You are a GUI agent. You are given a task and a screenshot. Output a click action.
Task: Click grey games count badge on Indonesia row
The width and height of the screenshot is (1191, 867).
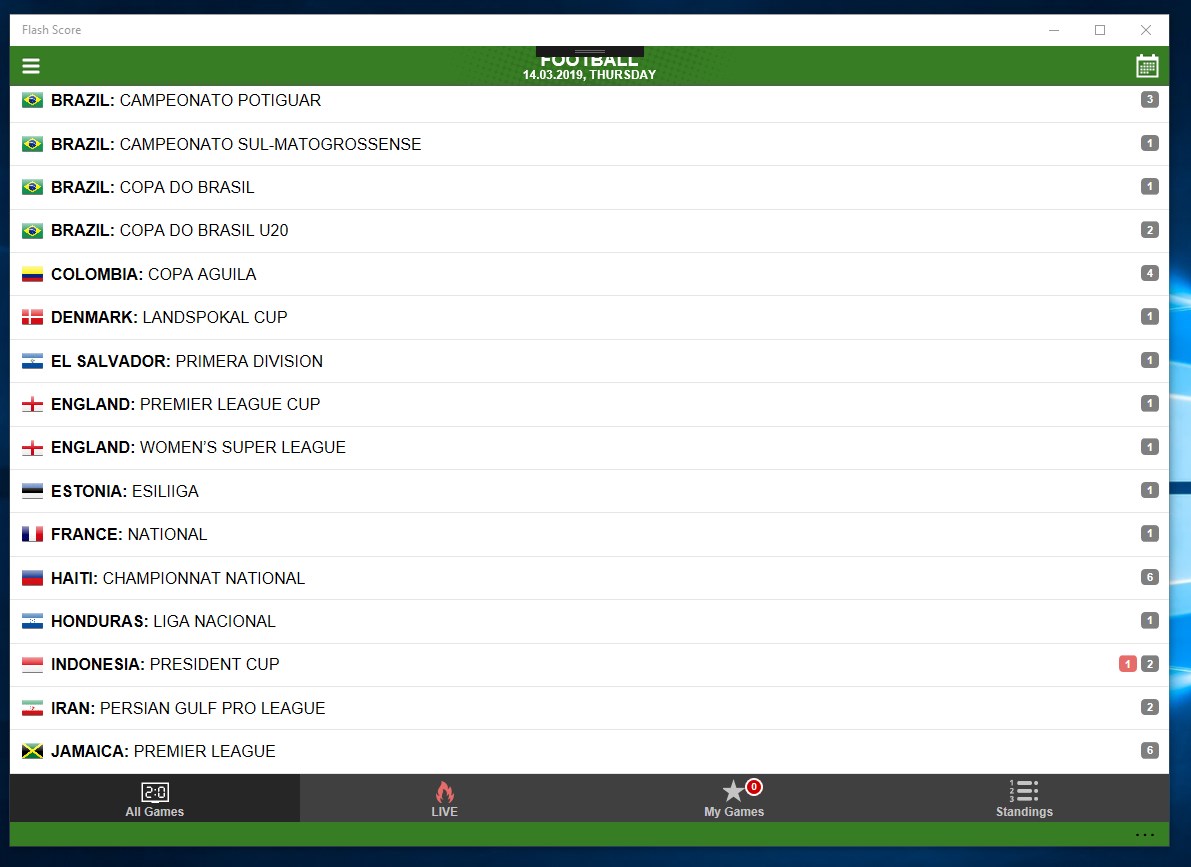pos(1150,664)
